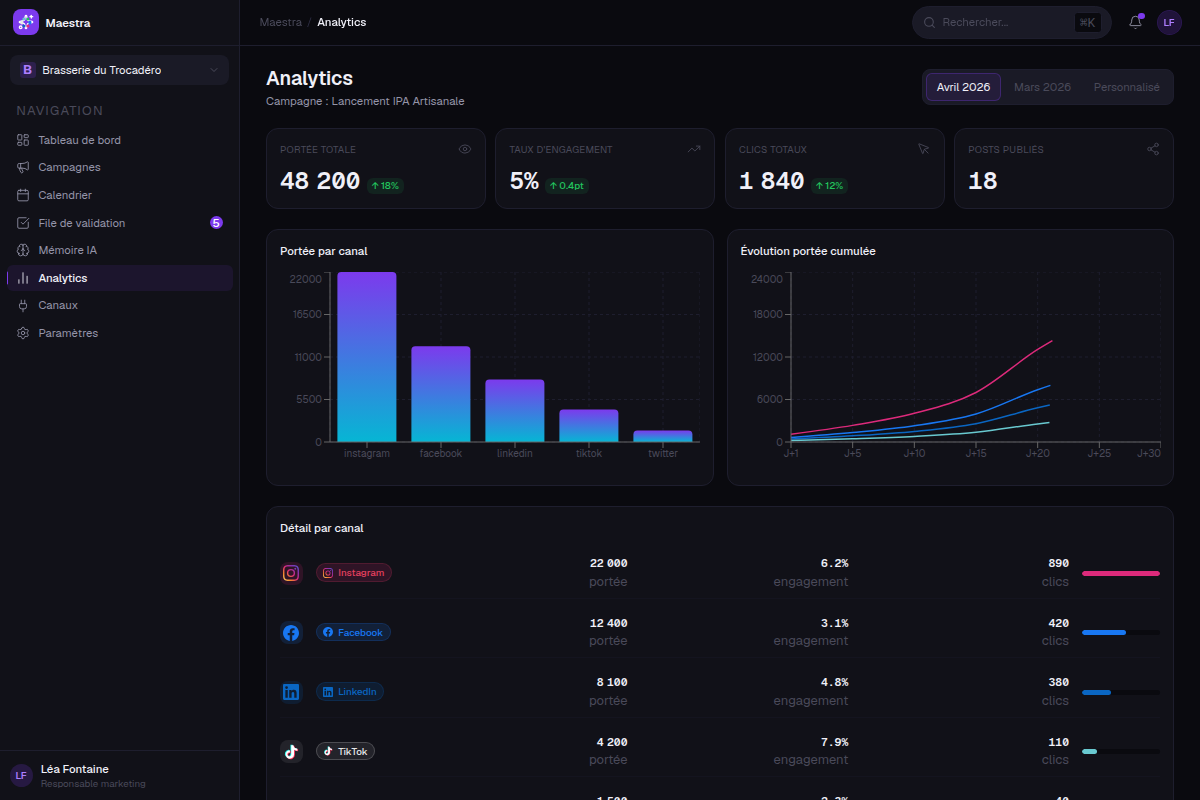This screenshot has width=1200, height=800.
Task: Click the 12% badge on Clics totaux
Action: tap(829, 185)
